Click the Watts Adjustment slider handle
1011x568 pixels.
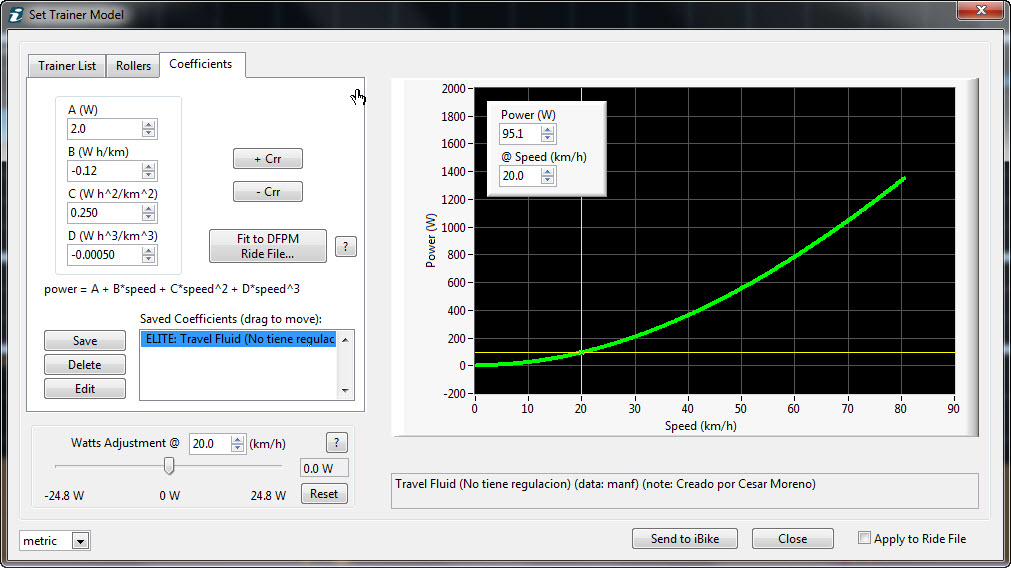click(x=169, y=465)
